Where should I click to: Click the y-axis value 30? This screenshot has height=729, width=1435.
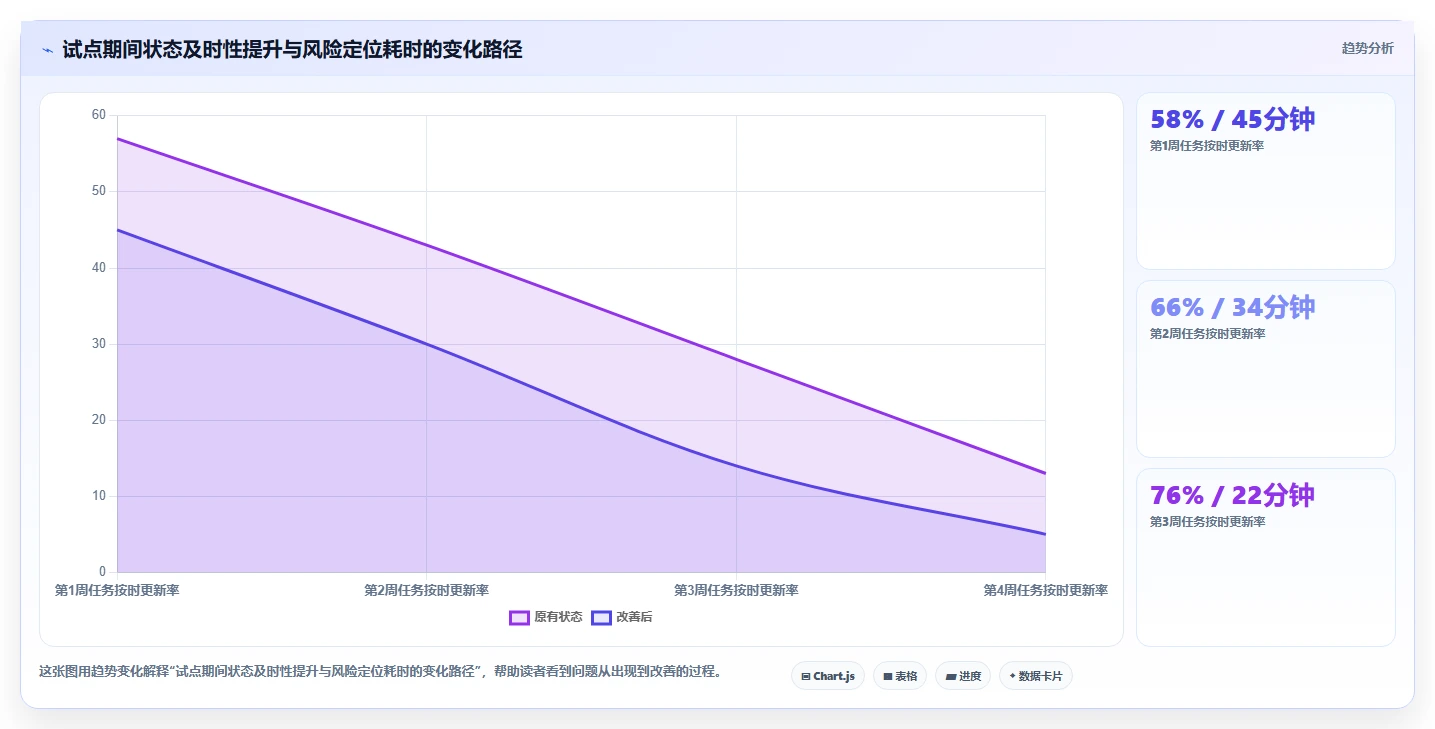pos(98,344)
